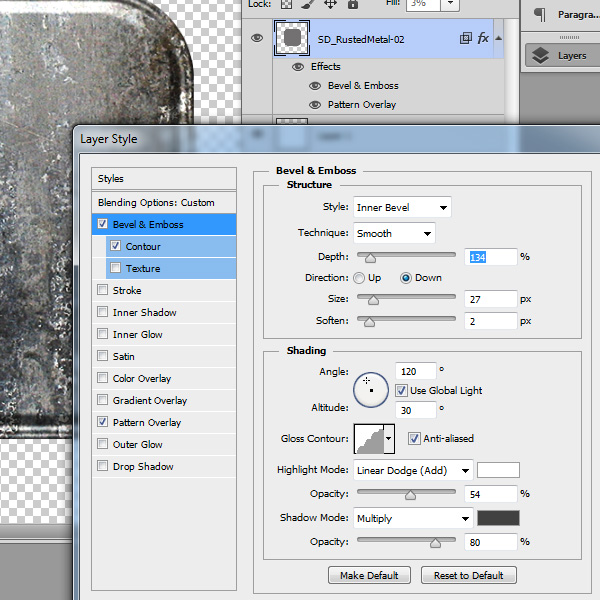Open the Layers panel button
600x600 pixels.
coord(562,55)
